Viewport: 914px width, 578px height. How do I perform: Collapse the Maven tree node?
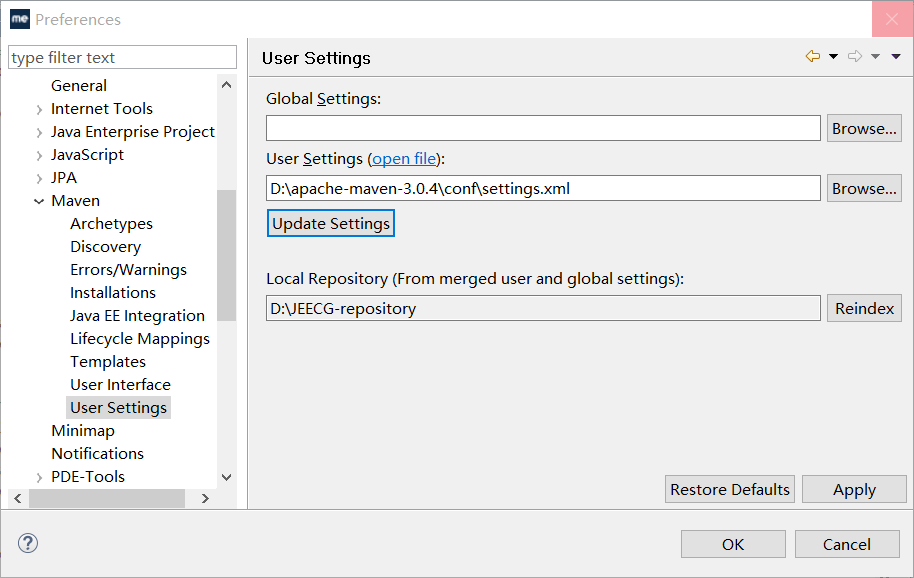point(39,202)
